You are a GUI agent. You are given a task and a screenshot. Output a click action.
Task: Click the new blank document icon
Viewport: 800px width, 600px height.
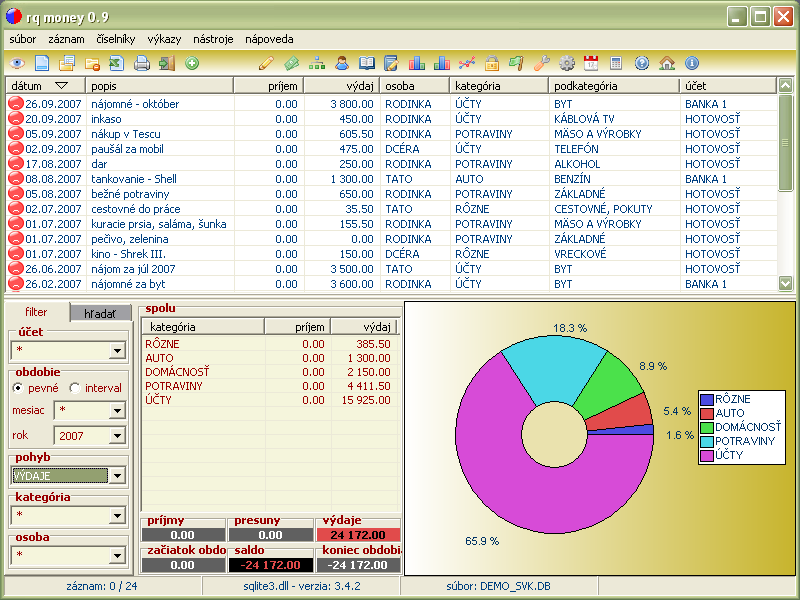pyautogui.click(x=42, y=63)
